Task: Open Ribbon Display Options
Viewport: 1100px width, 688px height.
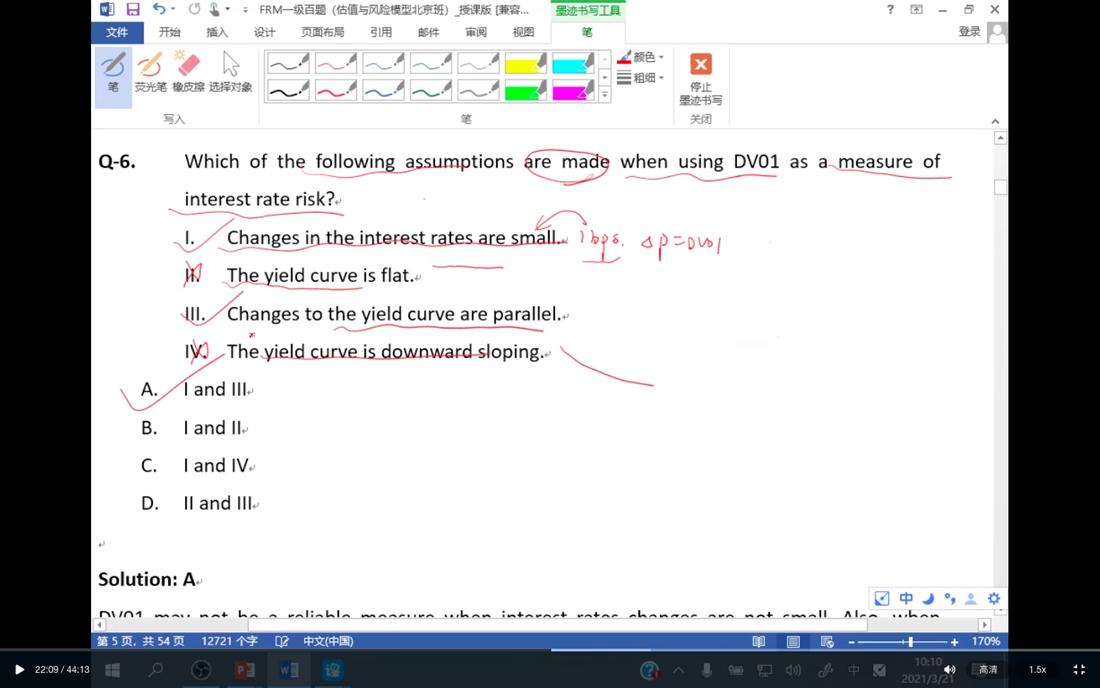Action: 916,10
